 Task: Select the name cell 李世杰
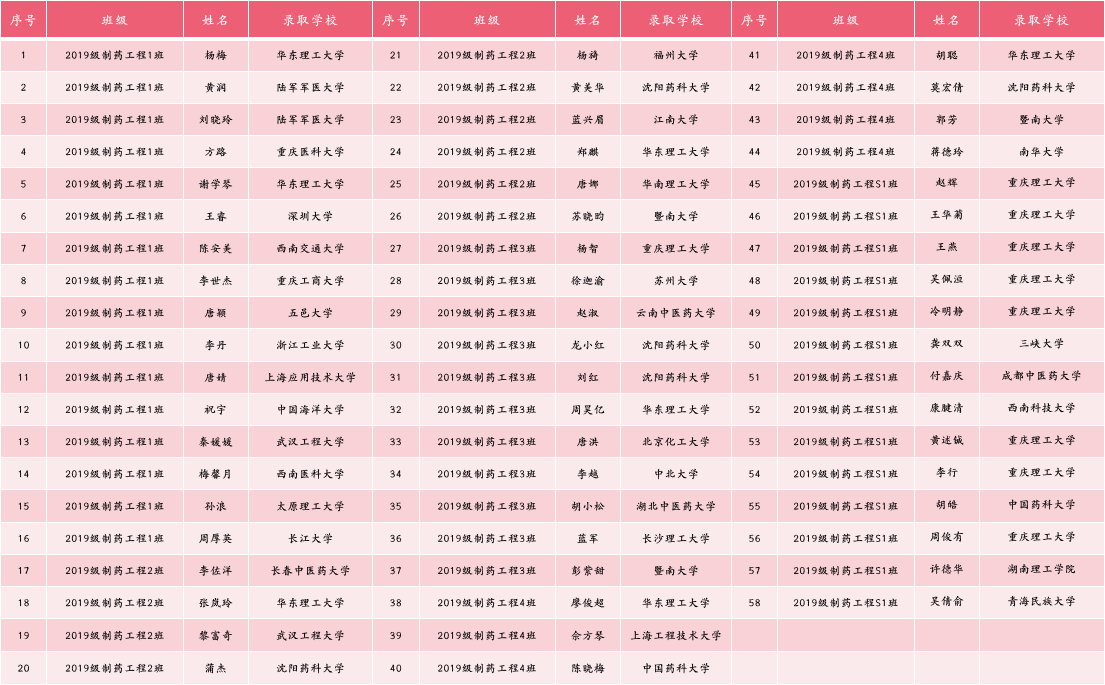point(215,281)
